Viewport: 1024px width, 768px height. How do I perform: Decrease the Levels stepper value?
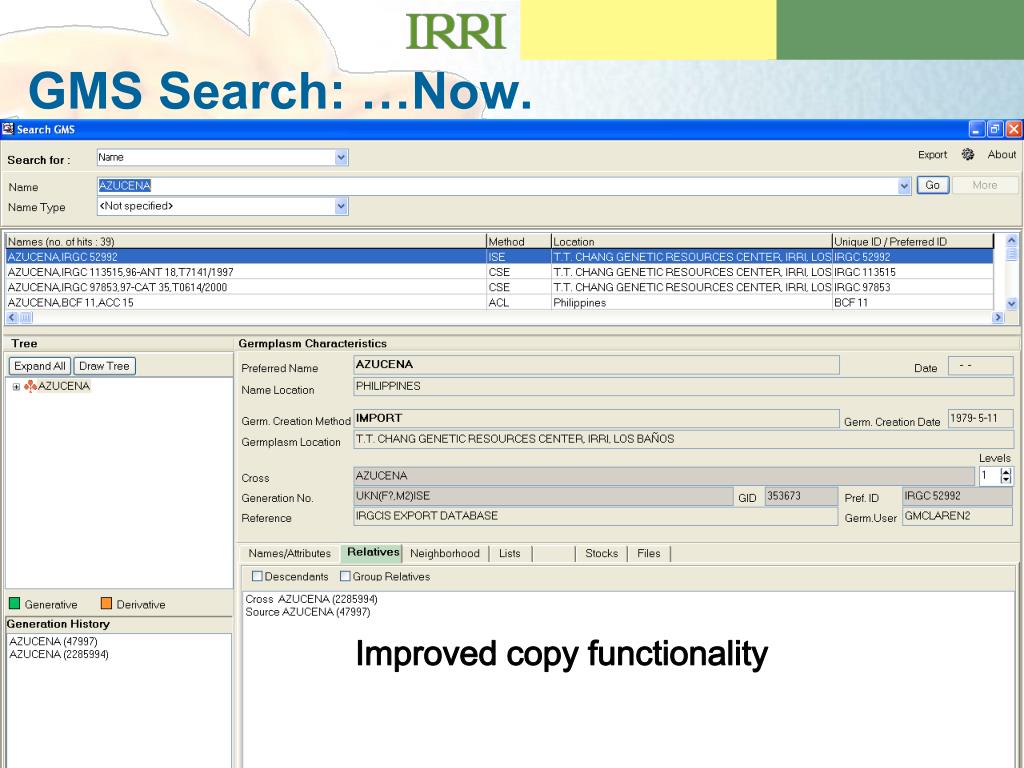point(1006,480)
